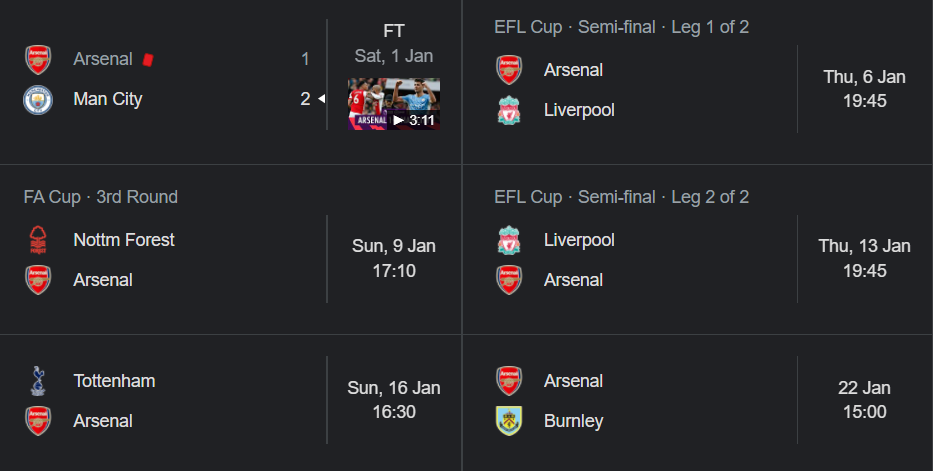Image resolution: width=933 pixels, height=471 pixels.
Task: Select the Nottm Forest team name
Action: pyautogui.click(x=124, y=240)
